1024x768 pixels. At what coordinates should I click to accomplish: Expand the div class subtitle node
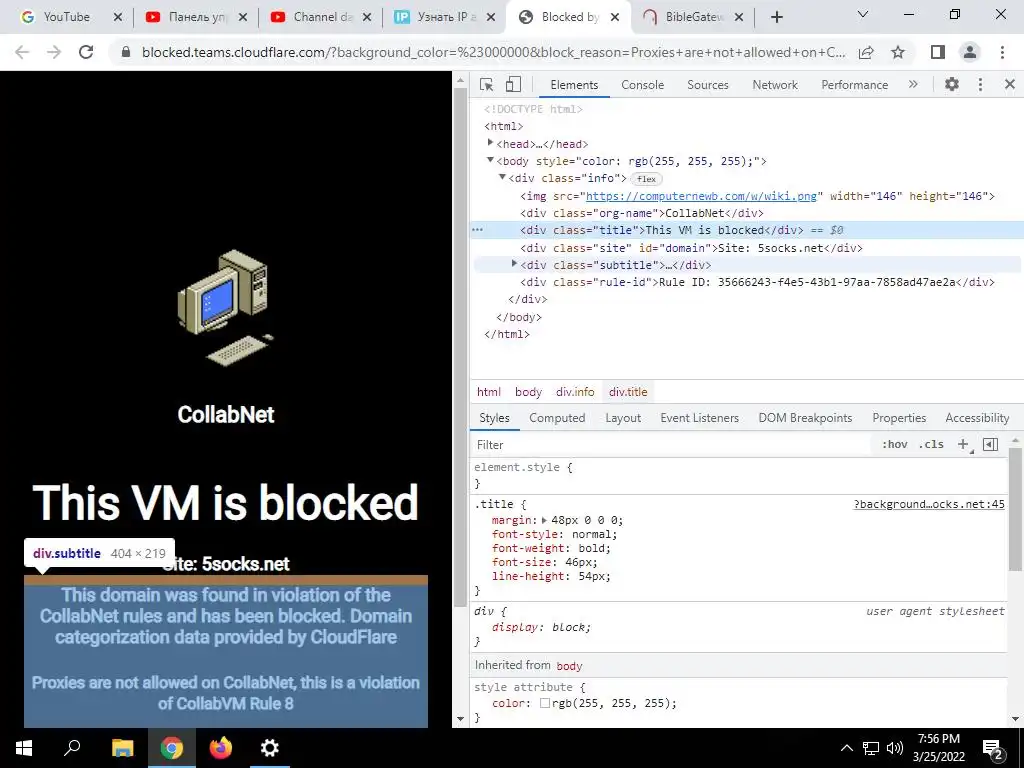[515, 264]
